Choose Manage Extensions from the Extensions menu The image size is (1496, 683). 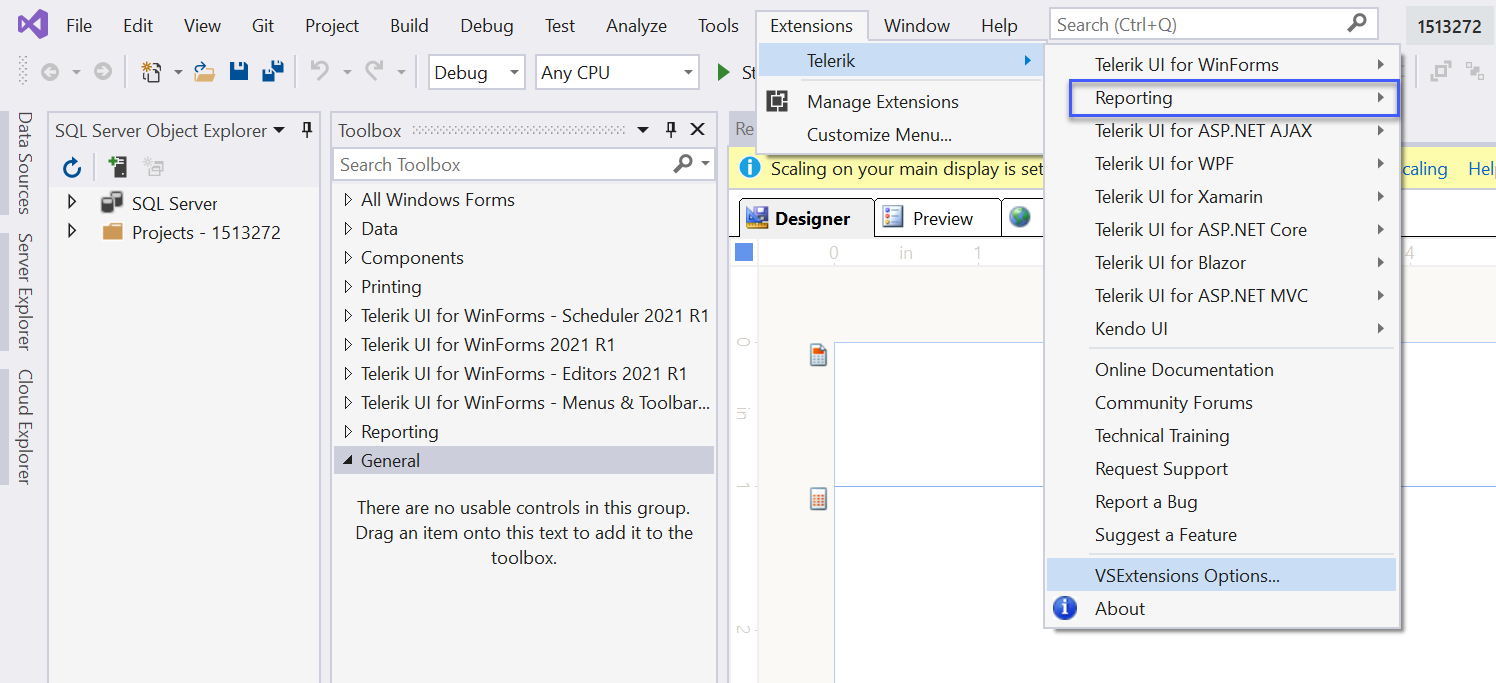pos(882,102)
